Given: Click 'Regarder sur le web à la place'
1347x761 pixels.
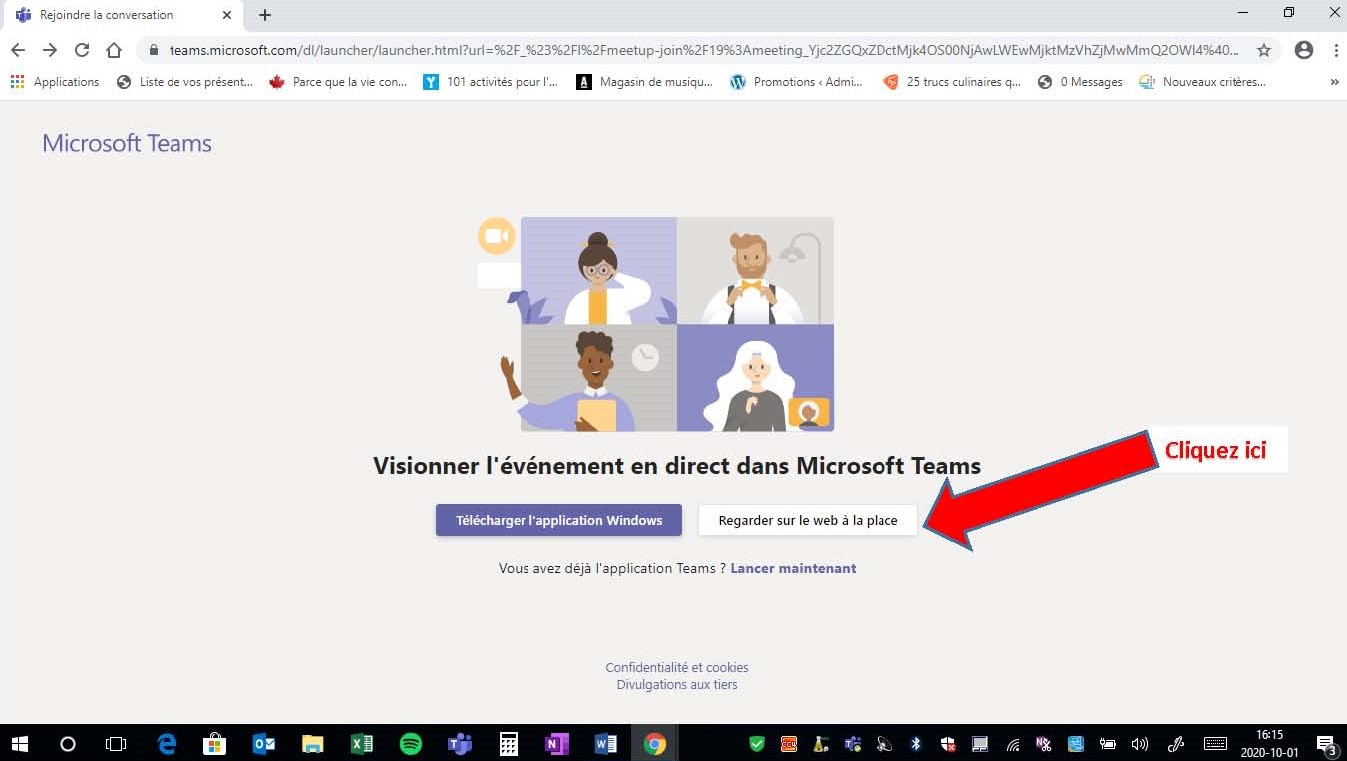Looking at the screenshot, I should [x=807, y=520].
